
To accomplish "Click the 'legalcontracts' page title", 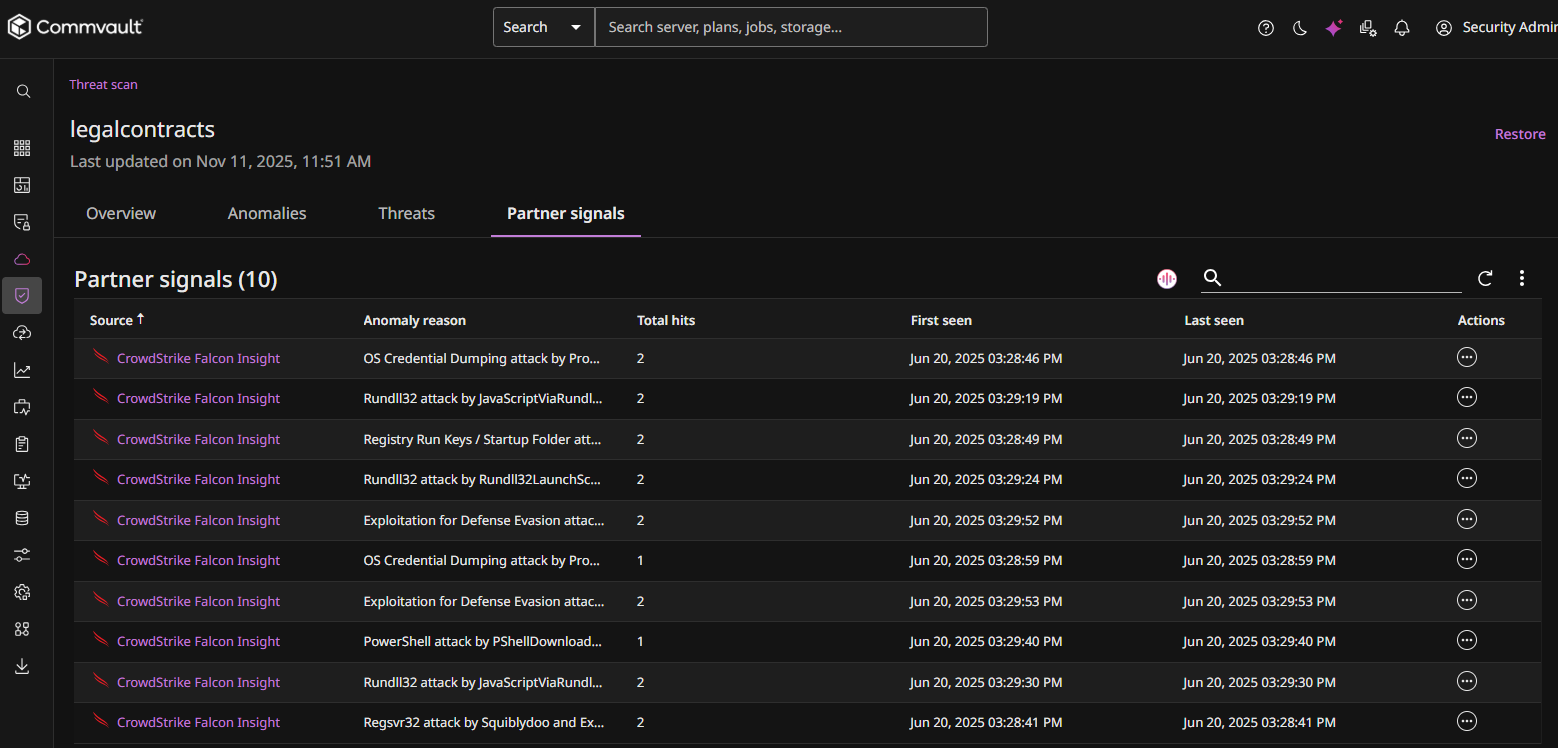I will coord(142,129).
